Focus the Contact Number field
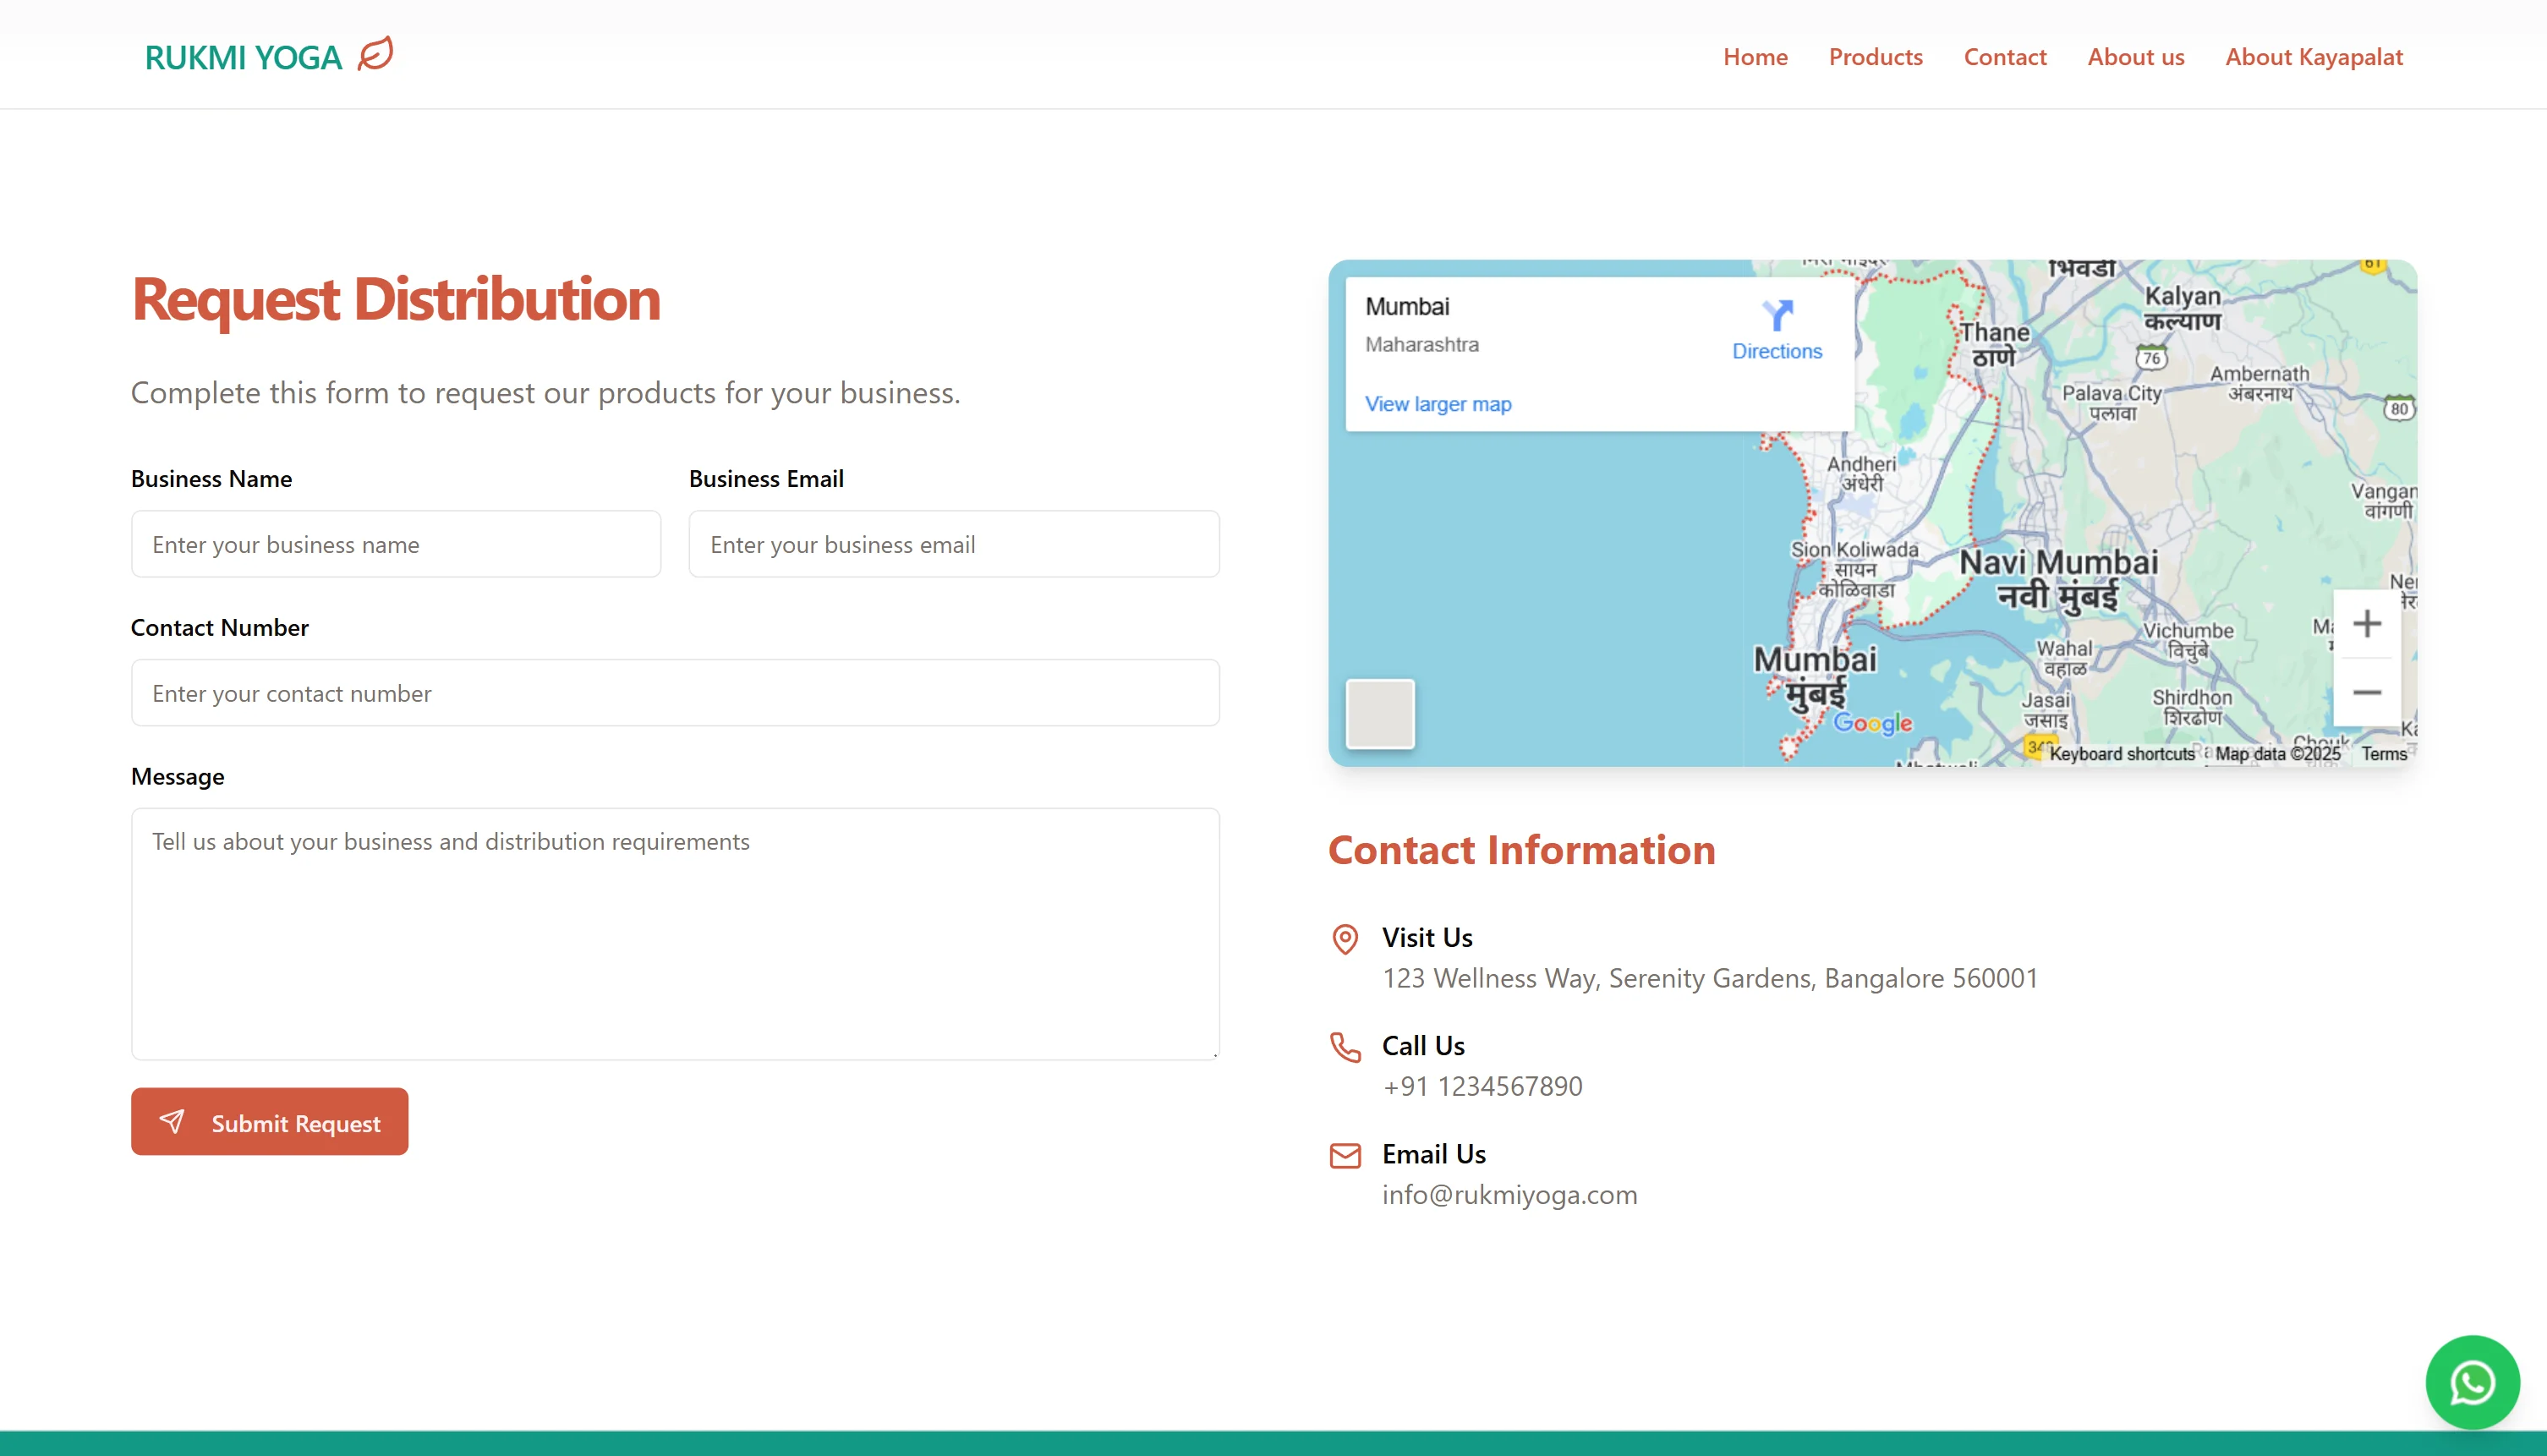This screenshot has width=2547, height=1456. coord(675,693)
